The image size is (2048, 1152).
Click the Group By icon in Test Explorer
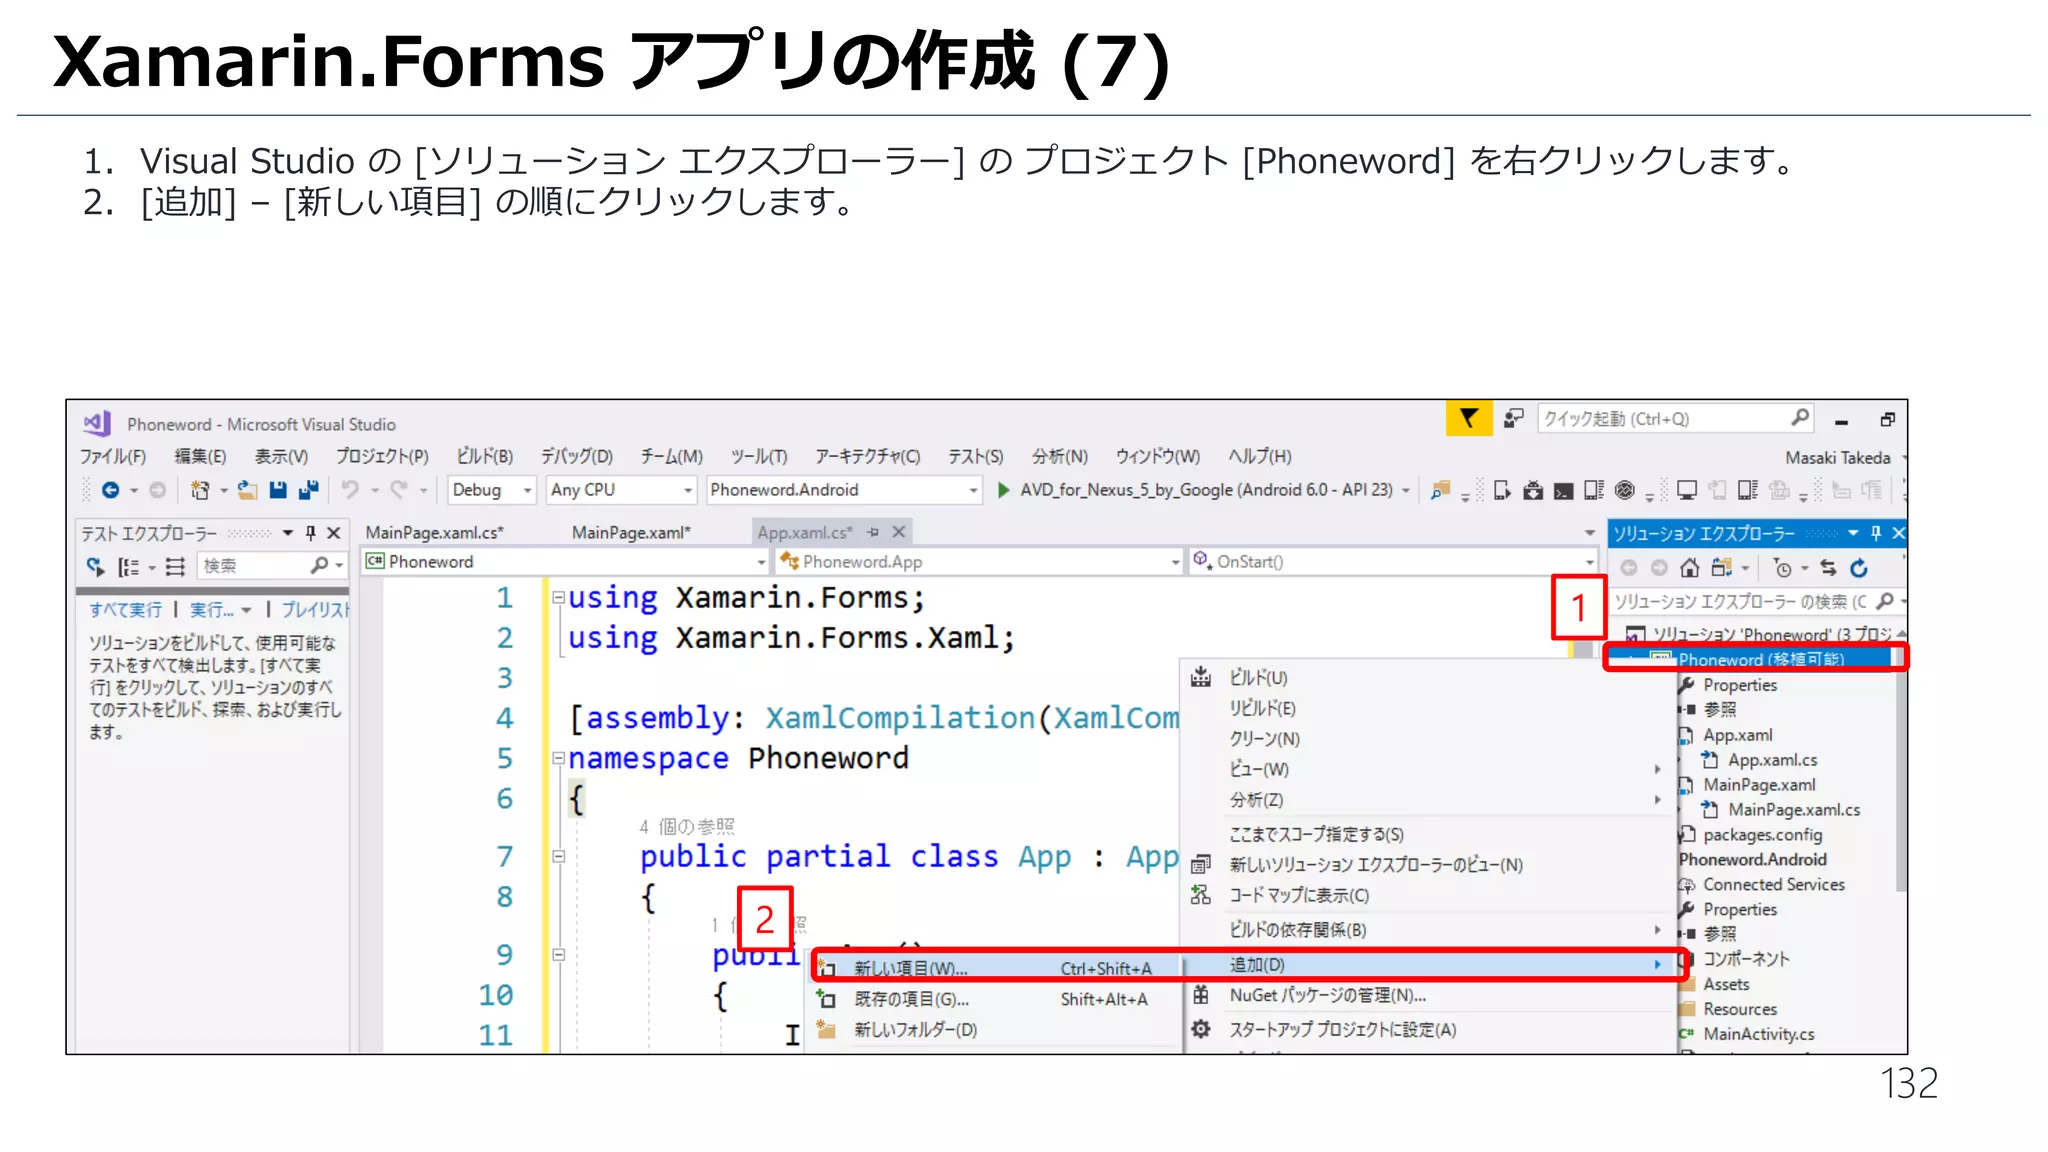(128, 567)
